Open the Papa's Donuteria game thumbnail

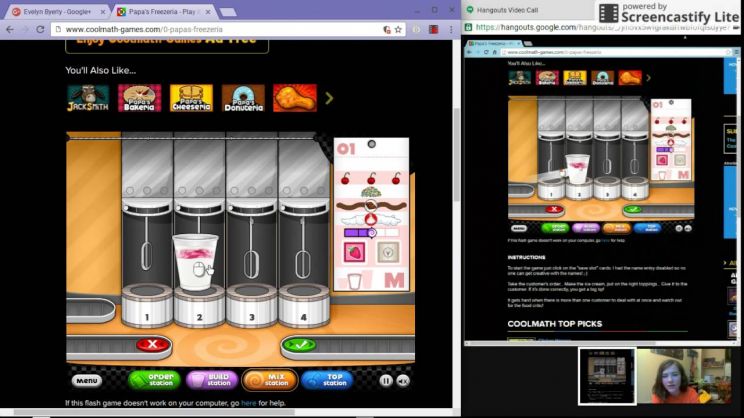coord(243,98)
